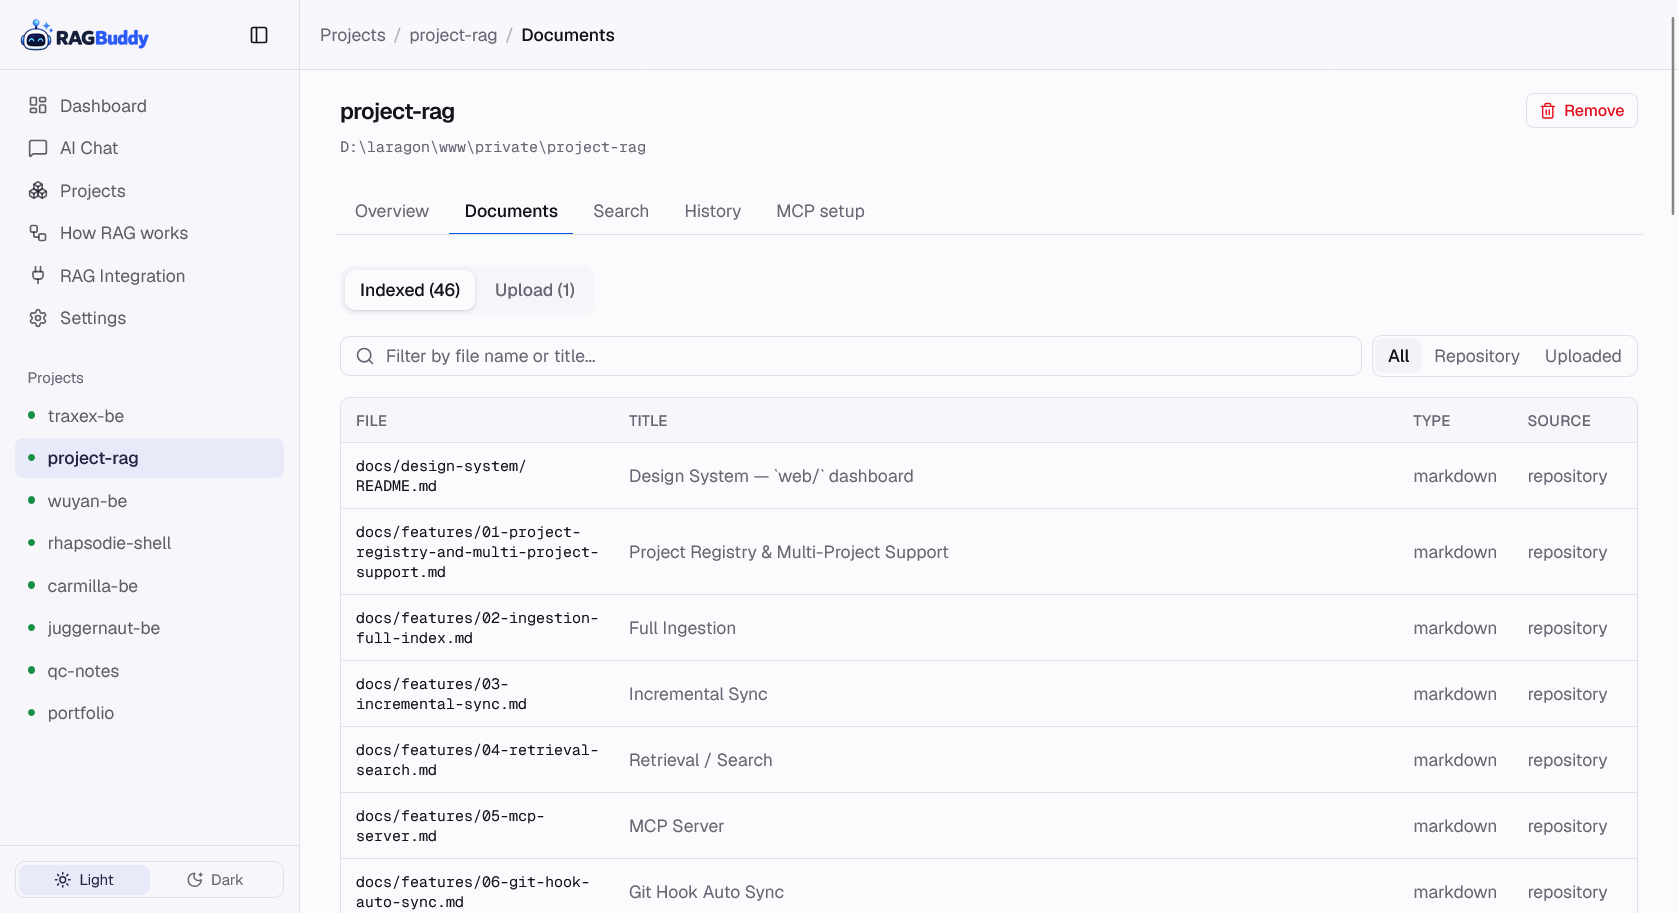
Task: Open the History tab
Action: coord(713,211)
